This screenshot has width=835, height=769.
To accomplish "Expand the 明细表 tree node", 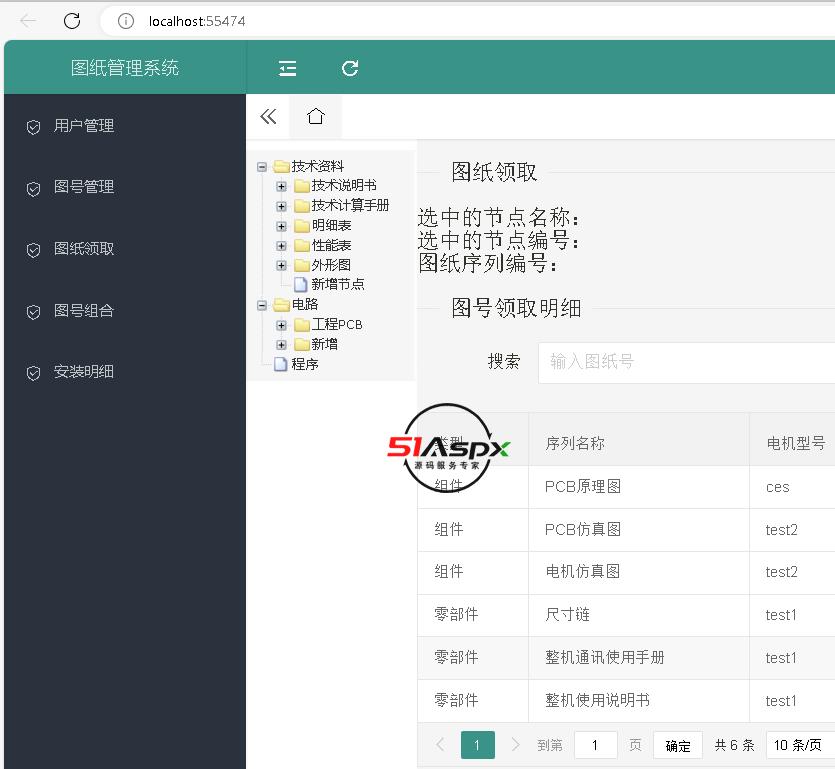I will pyautogui.click(x=281, y=226).
